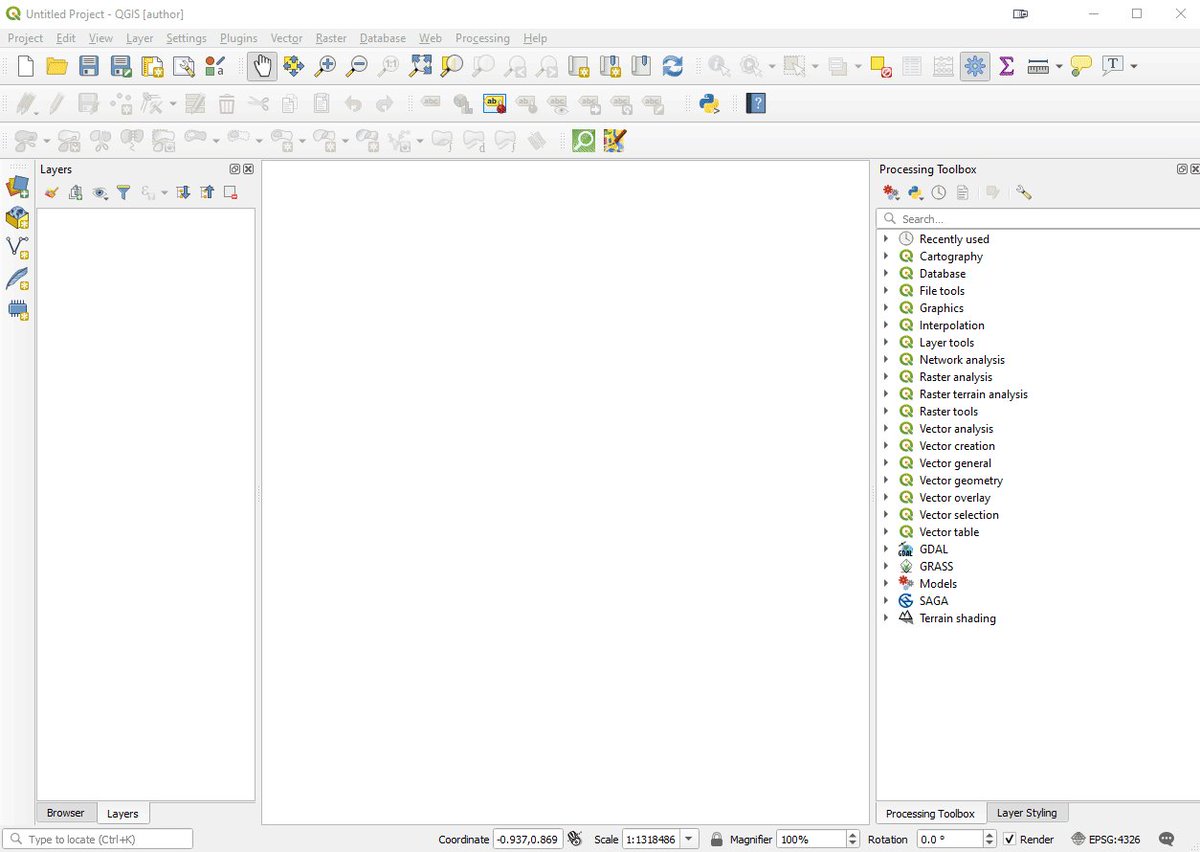This screenshot has height=852, width=1200.
Task: Toggle the manage map themes eye icon
Action: coord(99,193)
